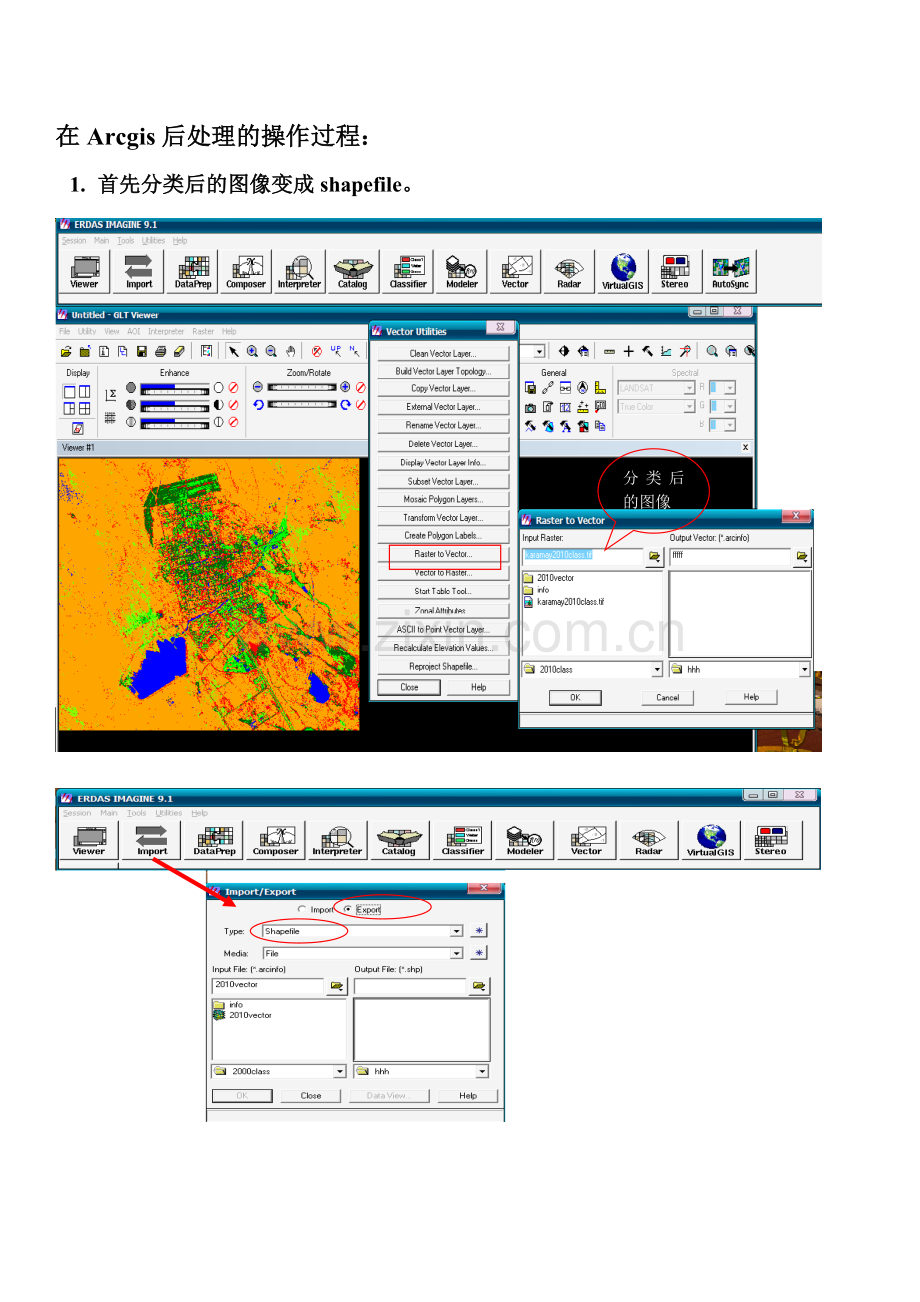Image resolution: width=920 pixels, height=1302 pixels.
Task: Select the Import radio button in Import/Export dialog
Action: [x=302, y=909]
